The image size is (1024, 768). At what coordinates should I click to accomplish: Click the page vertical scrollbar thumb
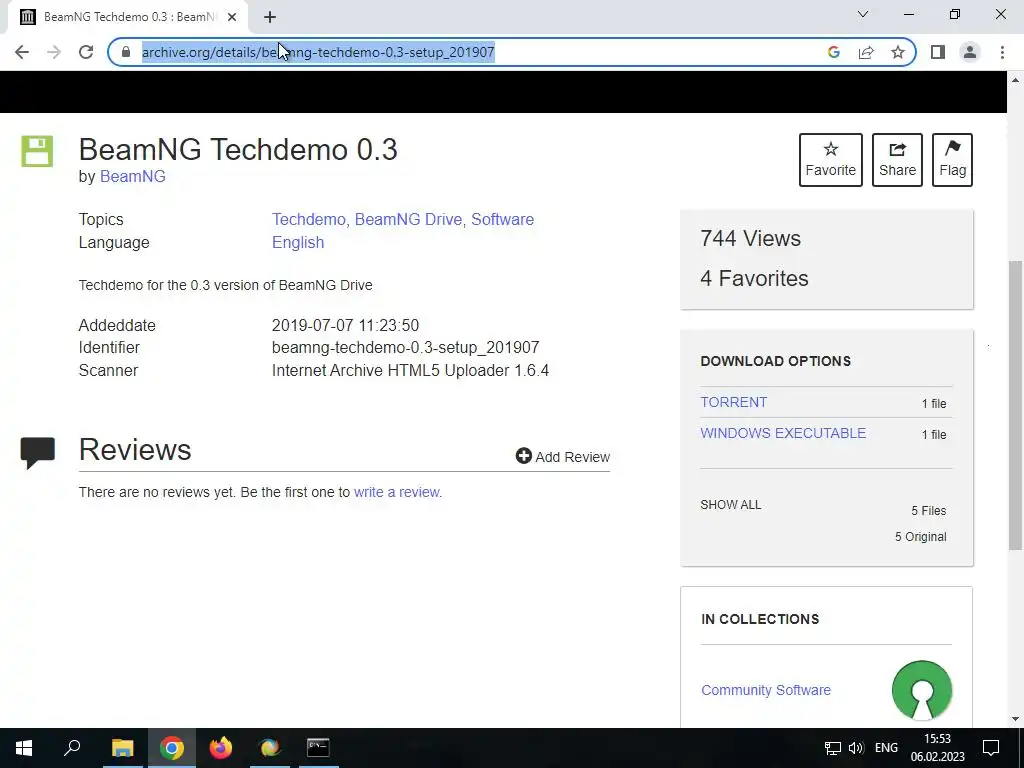click(x=1015, y=405)
